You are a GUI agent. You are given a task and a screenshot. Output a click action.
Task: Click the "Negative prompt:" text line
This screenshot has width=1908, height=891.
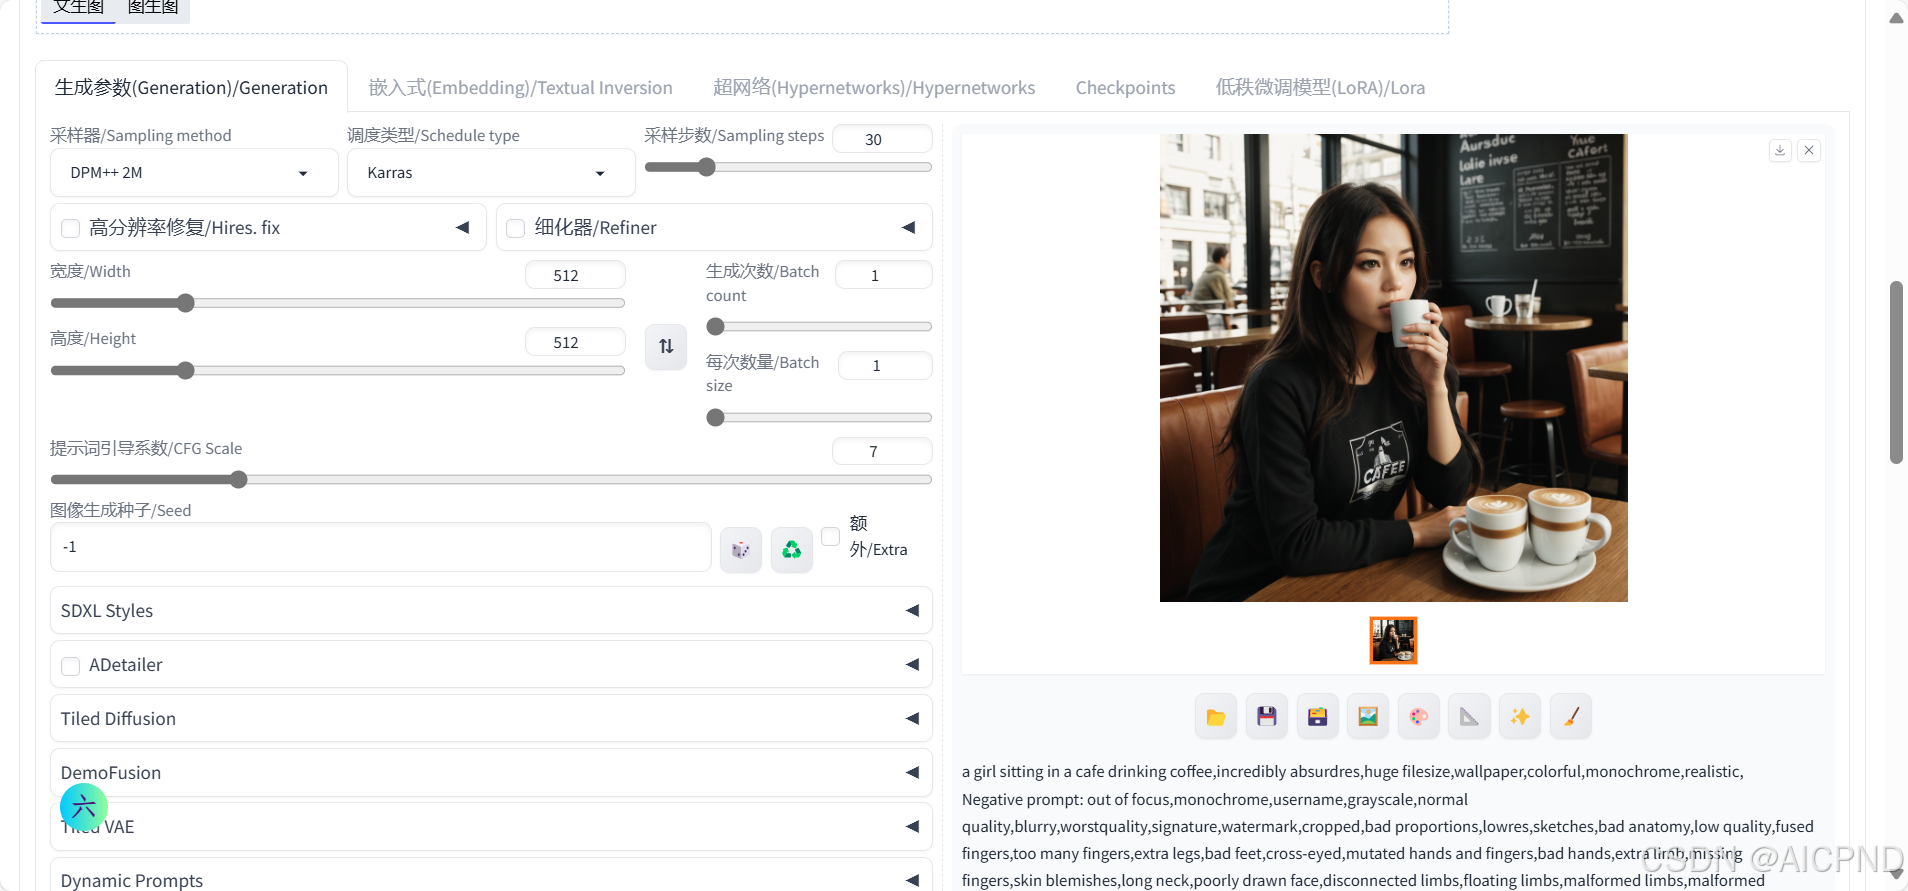pyautogui.click(x=1215, y=799)
